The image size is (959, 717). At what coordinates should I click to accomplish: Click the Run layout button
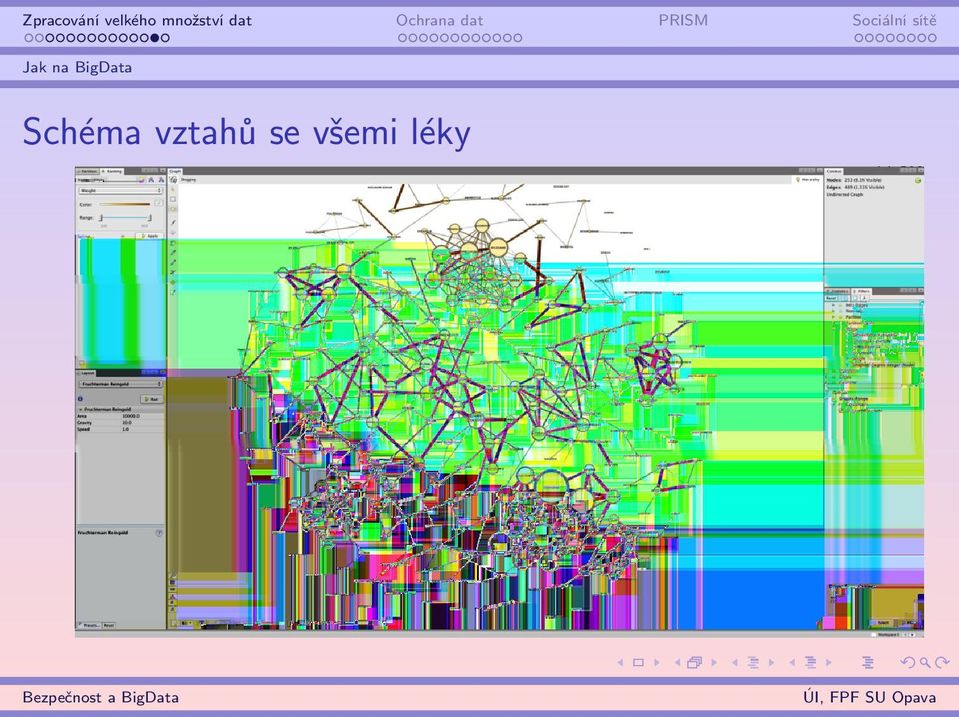pos(152,399)
